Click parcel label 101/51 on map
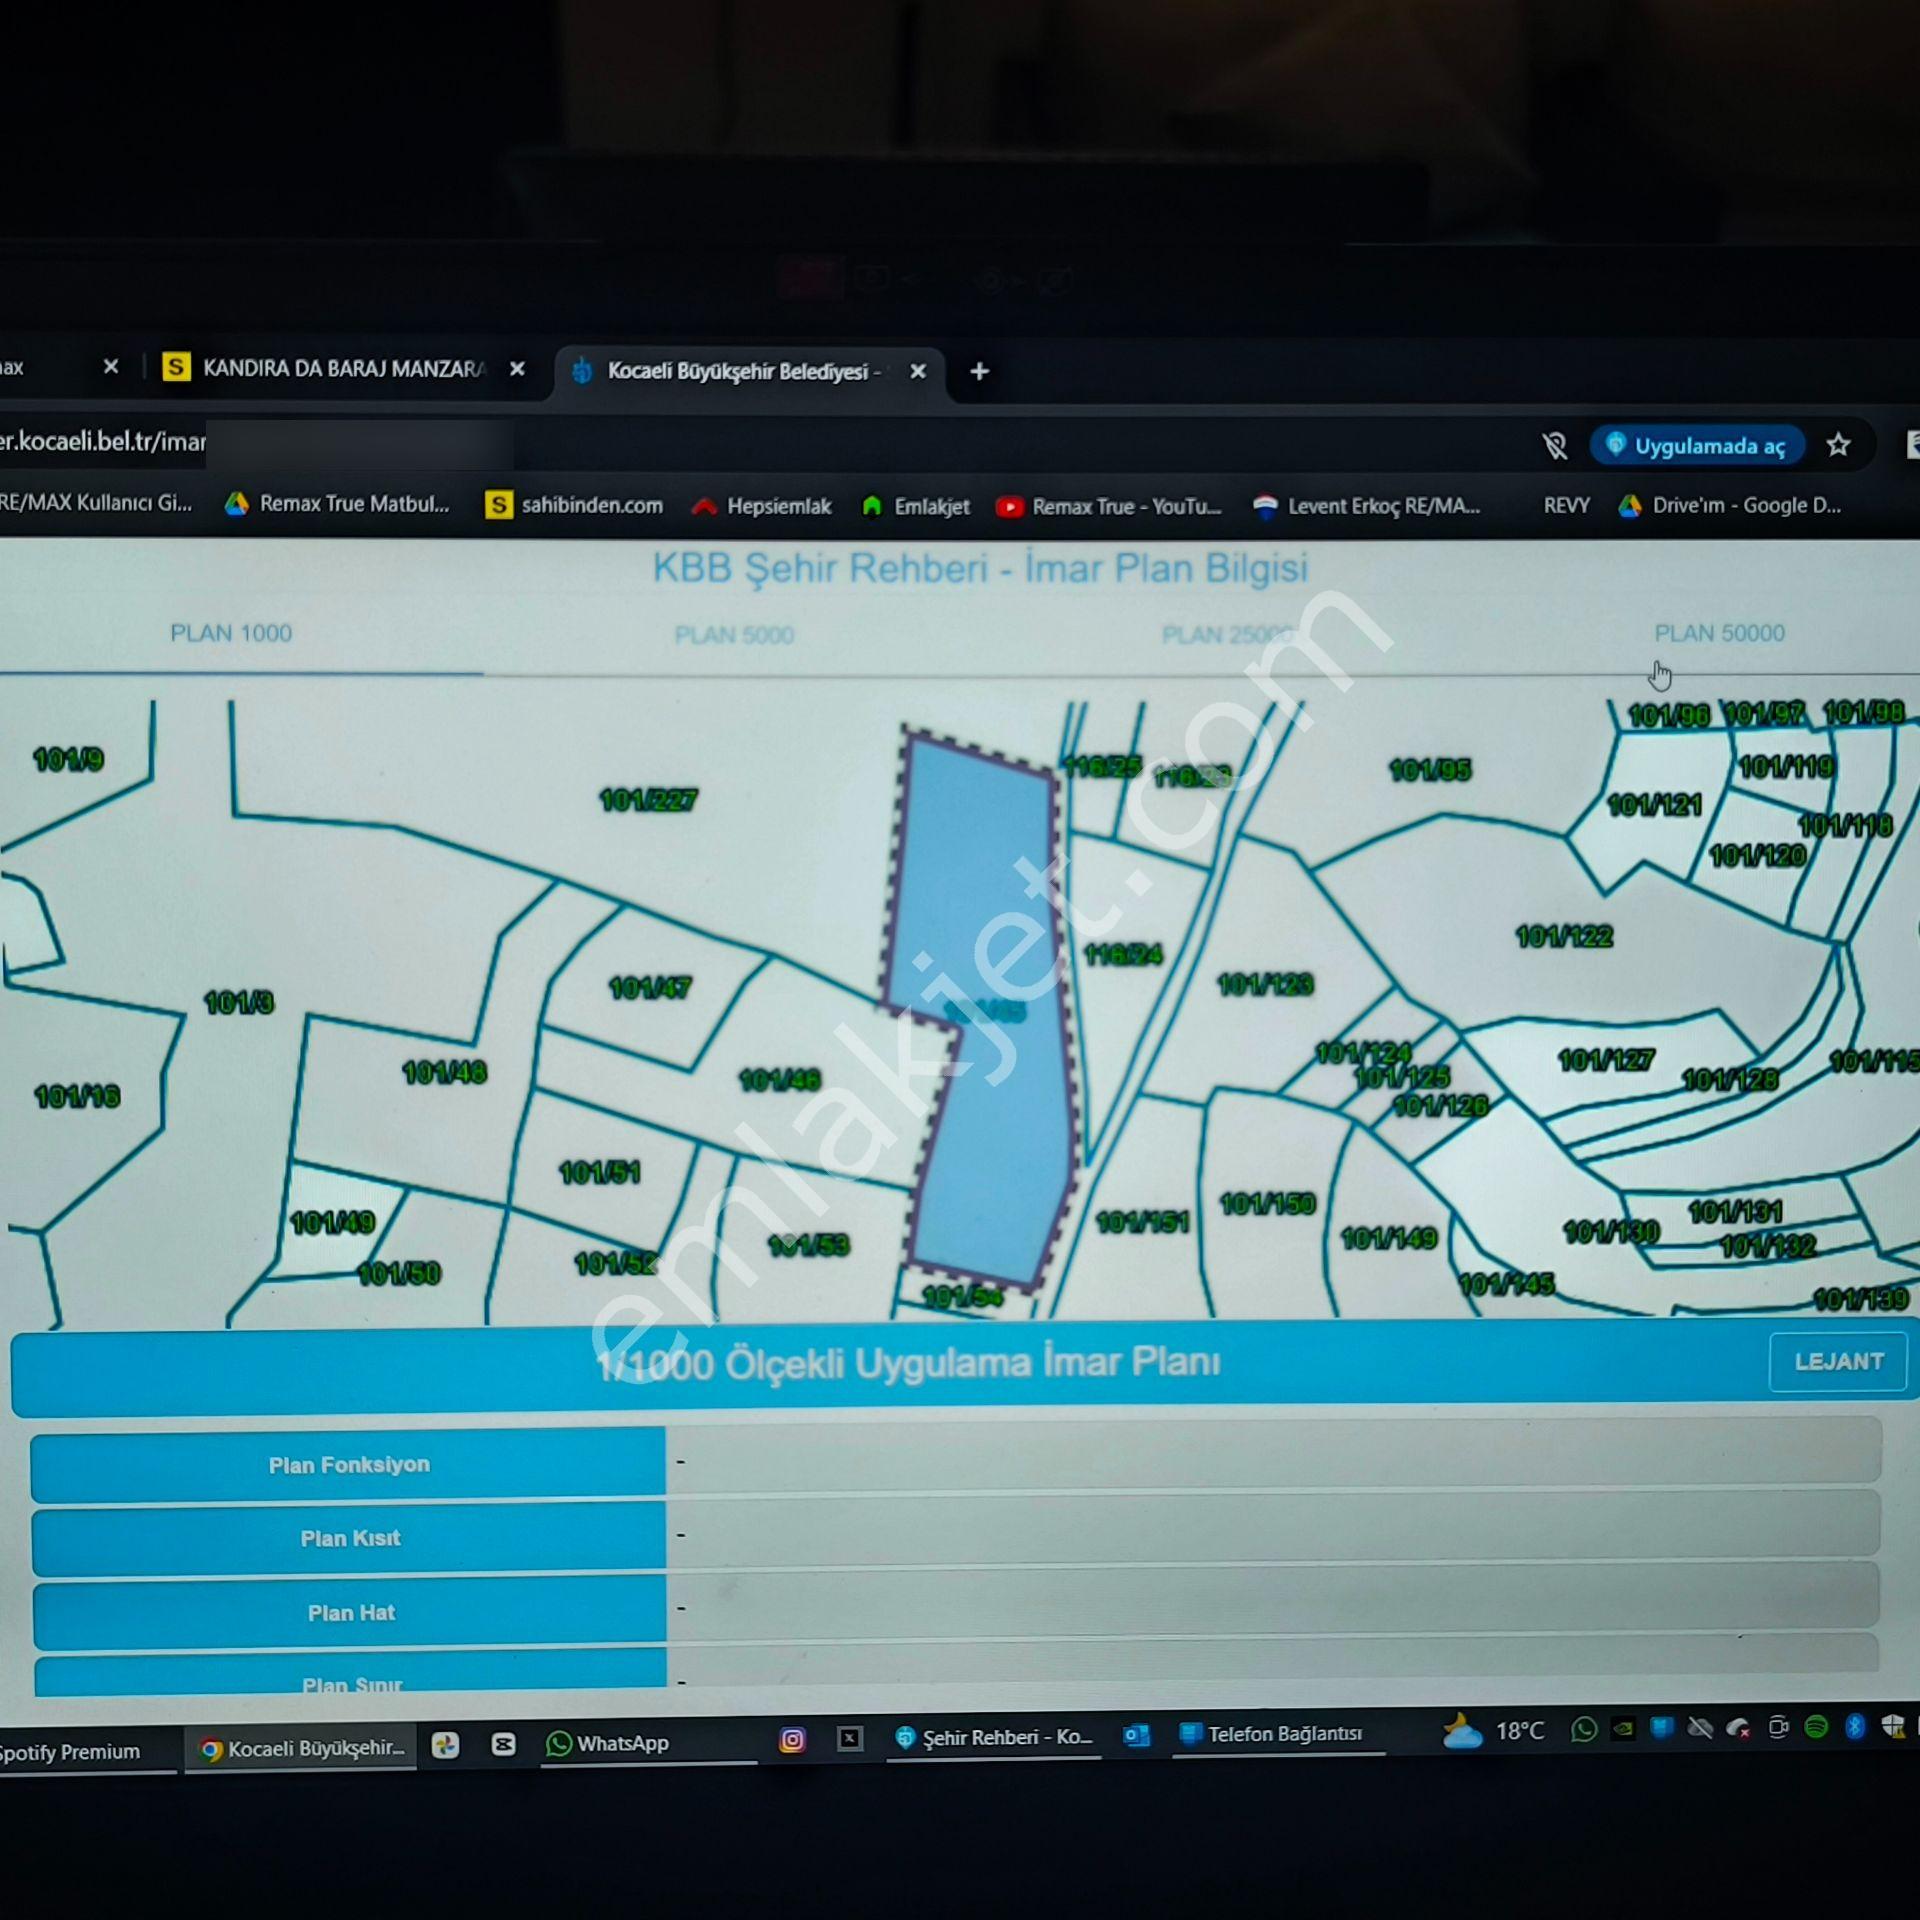This screenshot has height=1920, width=1920. pos(599,1172)
